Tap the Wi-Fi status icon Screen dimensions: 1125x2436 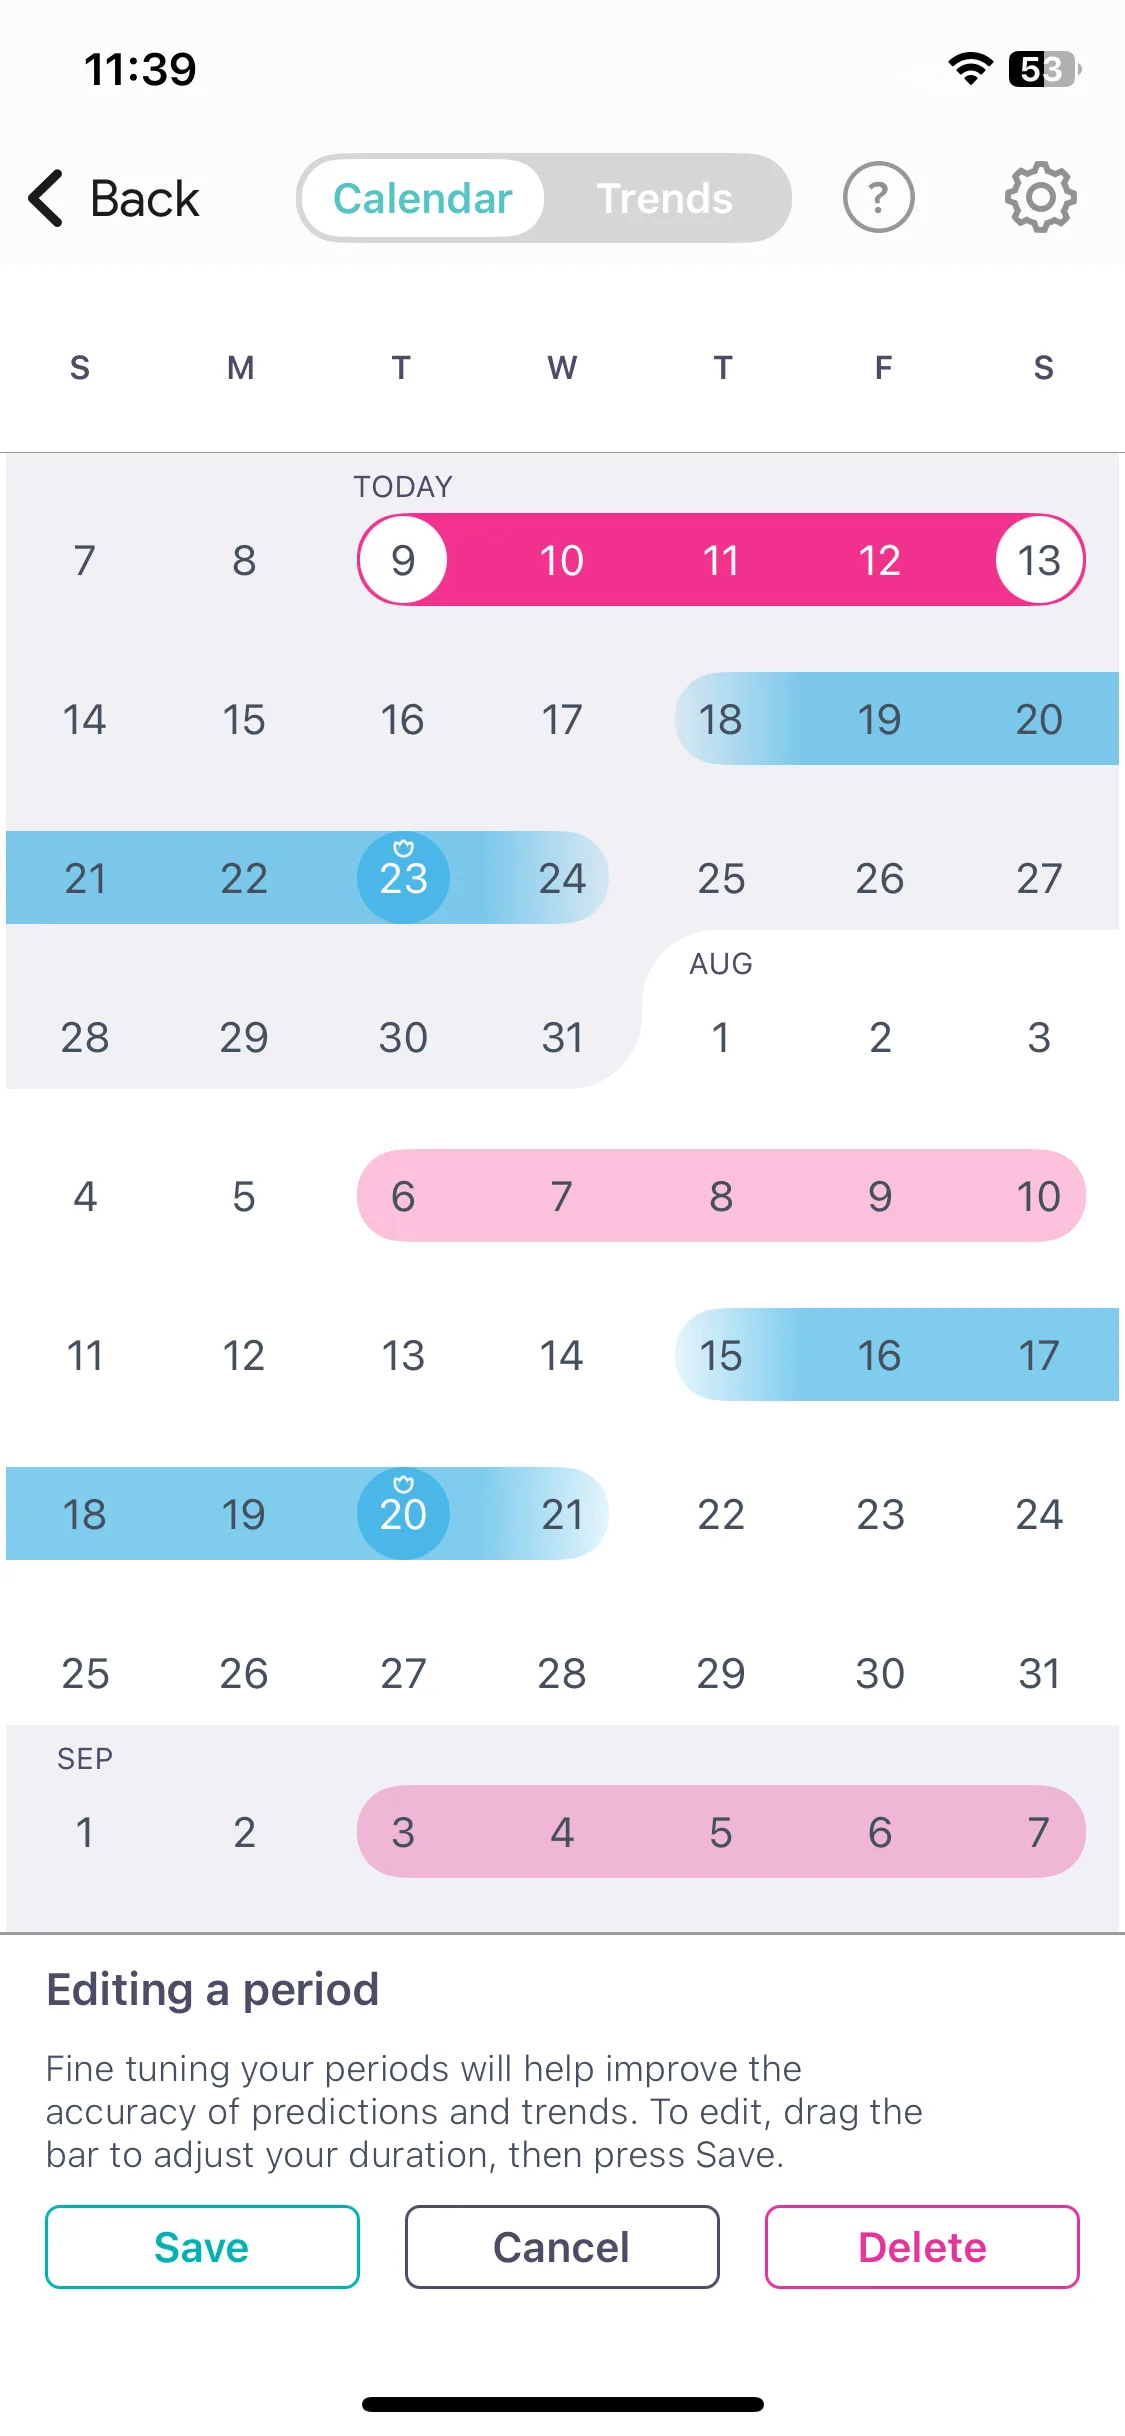pyautogui.click(x=970, y=69)
